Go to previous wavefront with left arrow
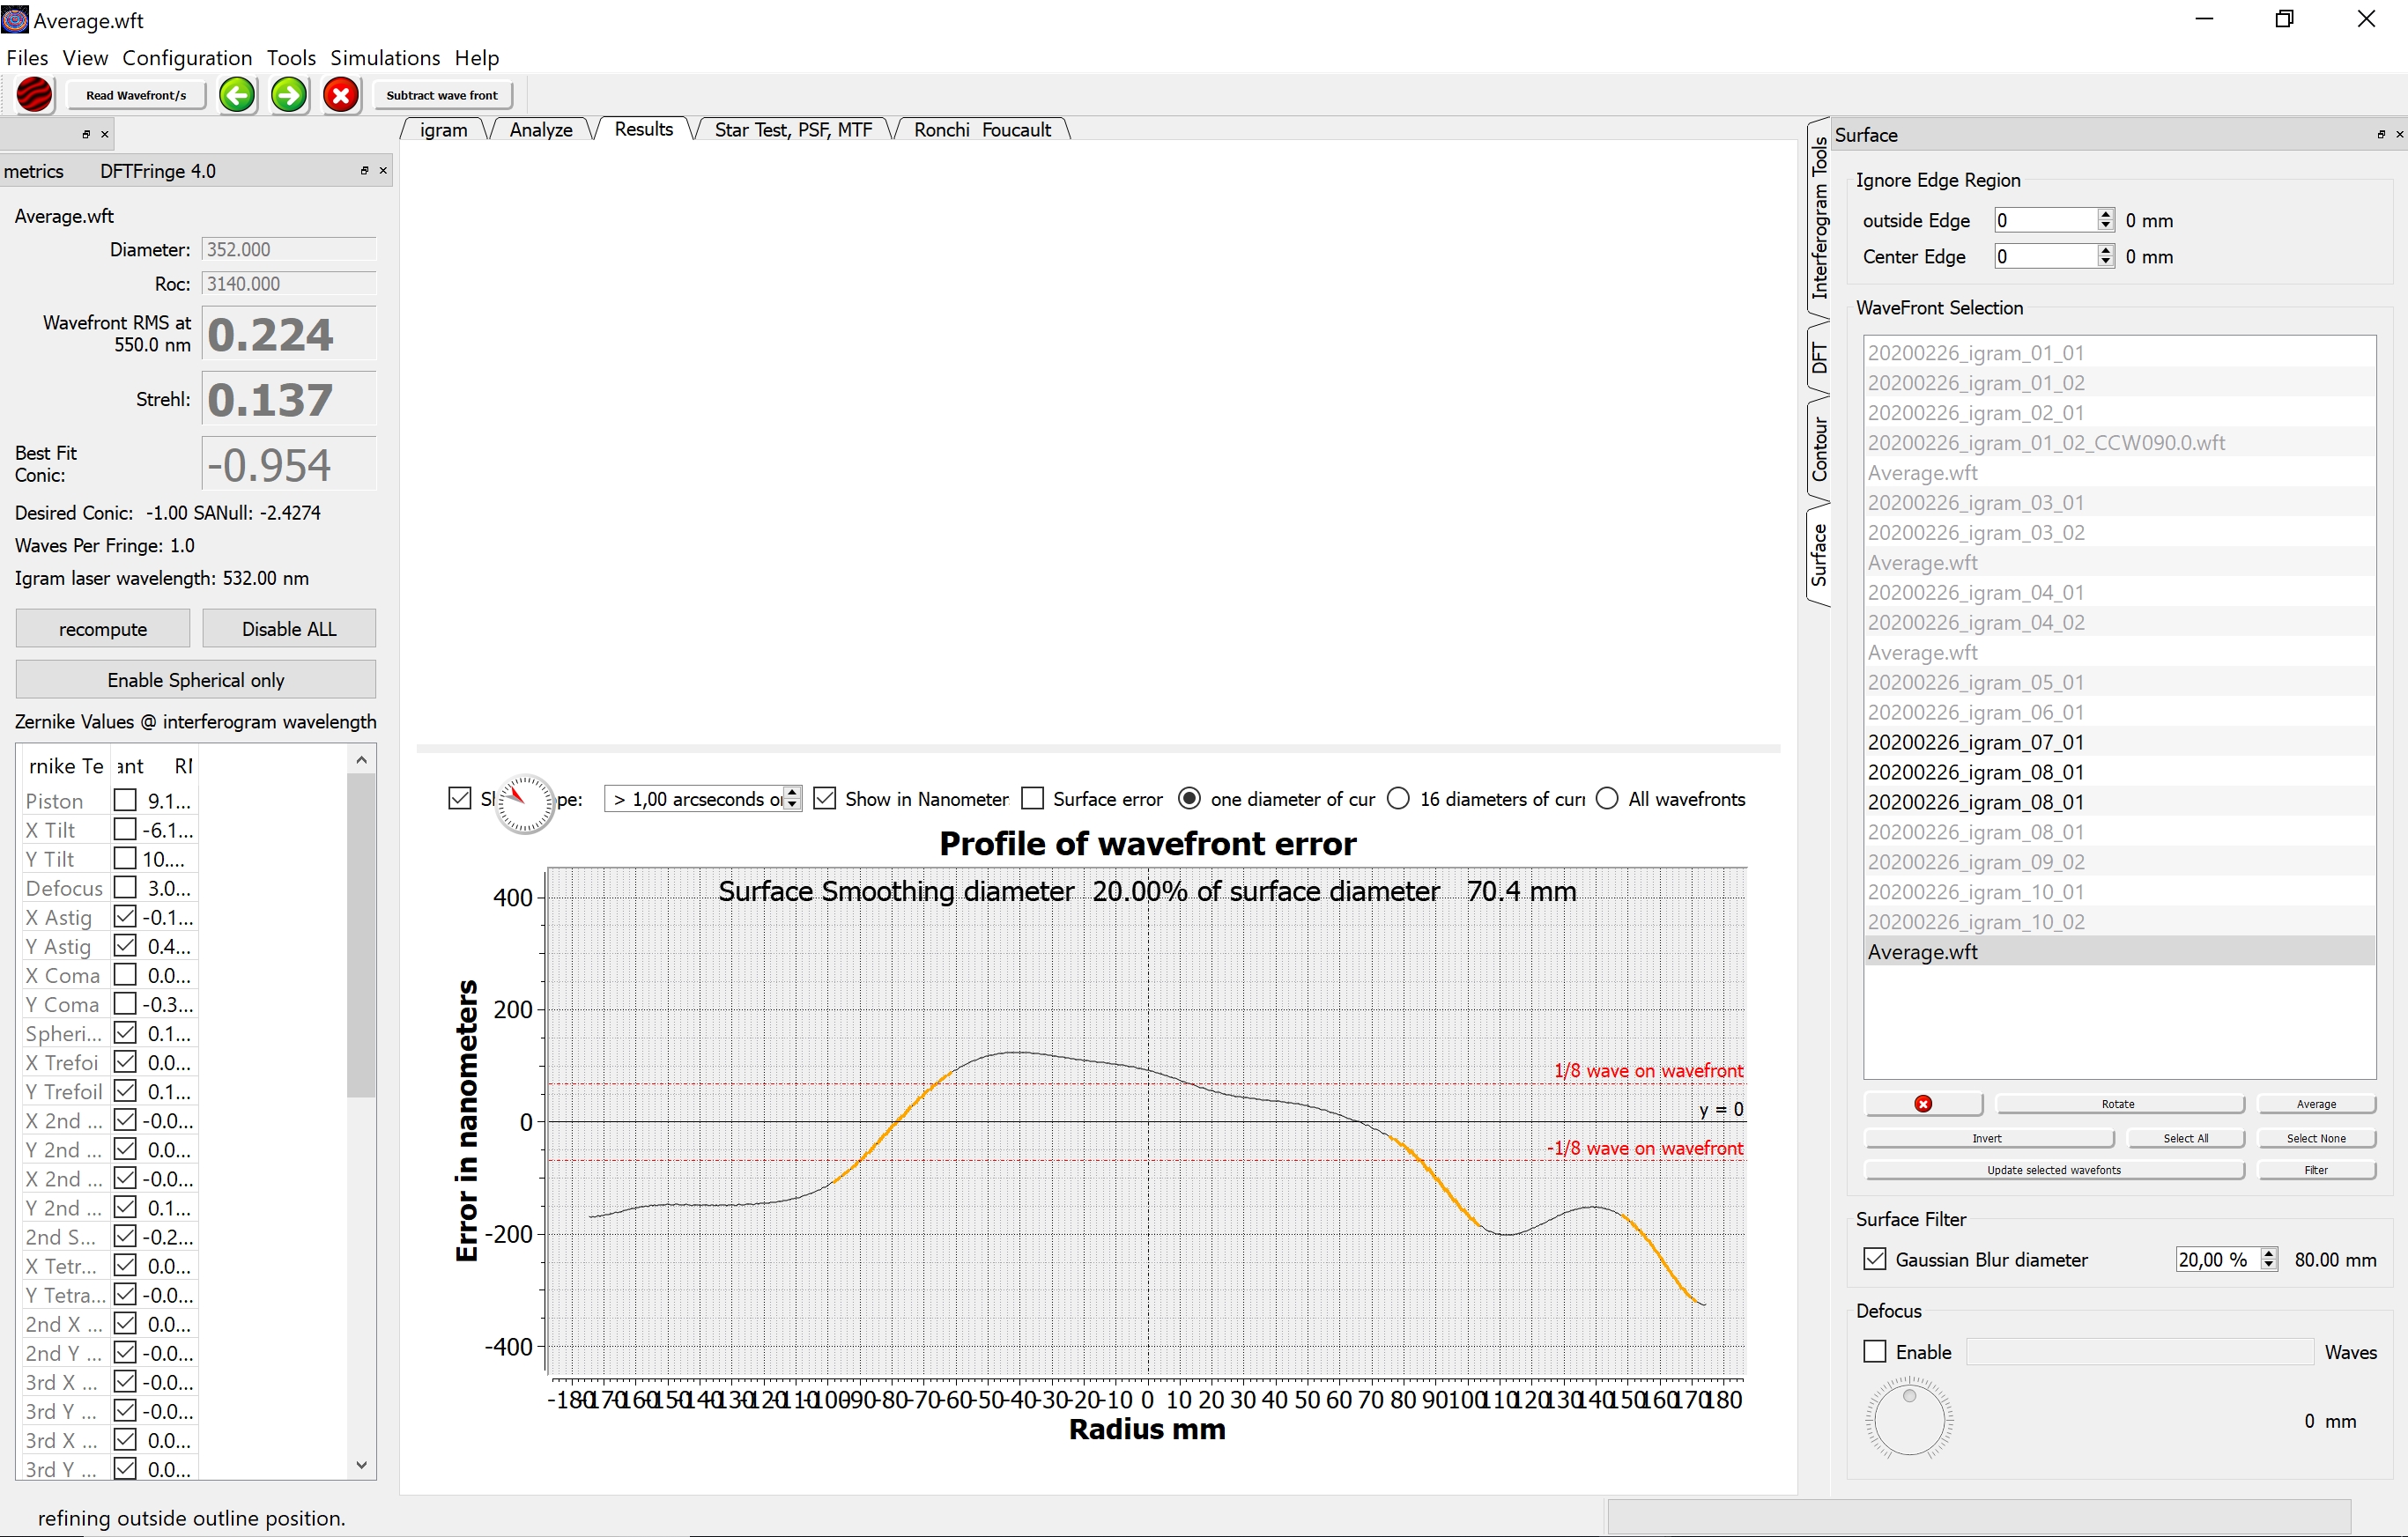 click(237, 95)
